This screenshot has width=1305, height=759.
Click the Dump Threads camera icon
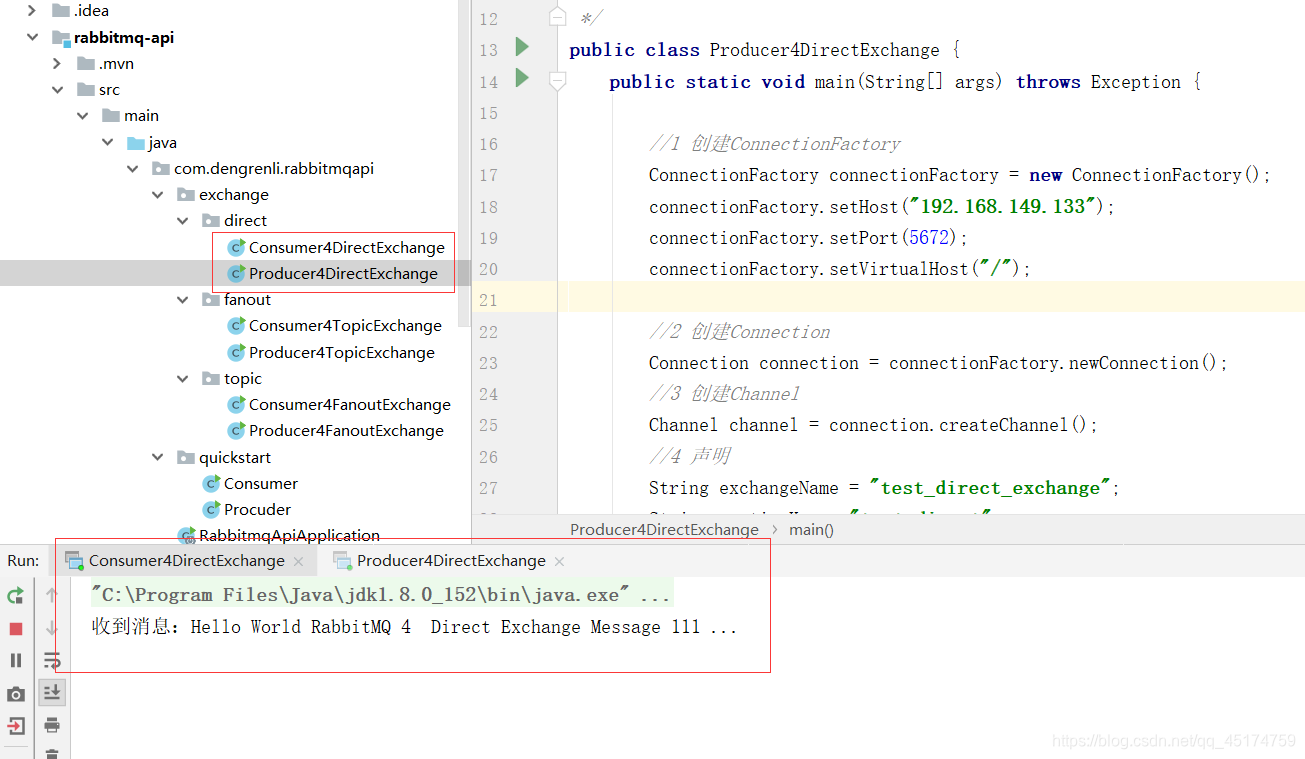tap(15, 693)
